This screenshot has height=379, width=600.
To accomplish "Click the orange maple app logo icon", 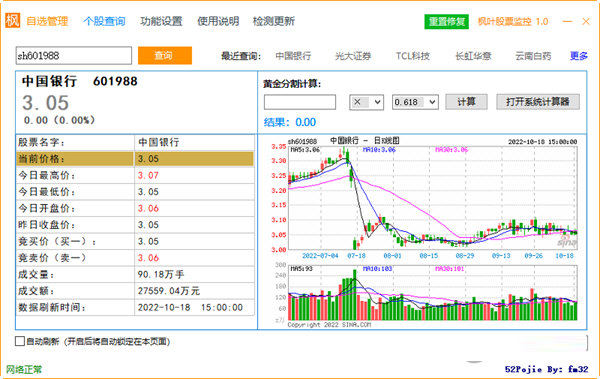I will pos(12,21).
